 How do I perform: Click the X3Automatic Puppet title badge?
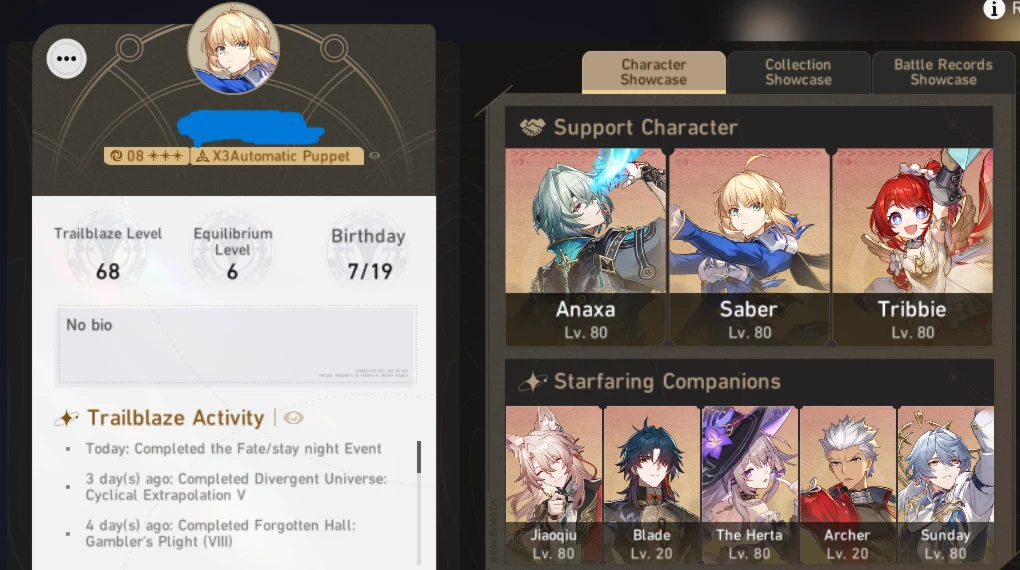[x=277, y=156]
